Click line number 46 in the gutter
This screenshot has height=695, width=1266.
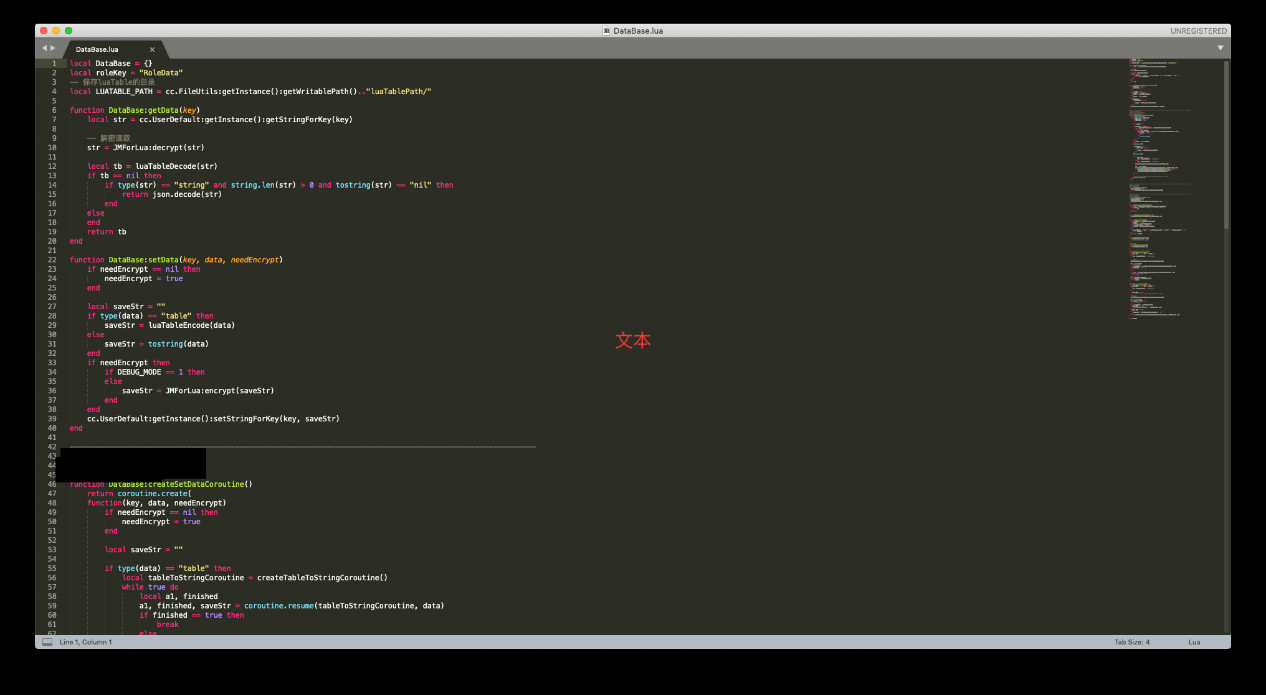52,484
